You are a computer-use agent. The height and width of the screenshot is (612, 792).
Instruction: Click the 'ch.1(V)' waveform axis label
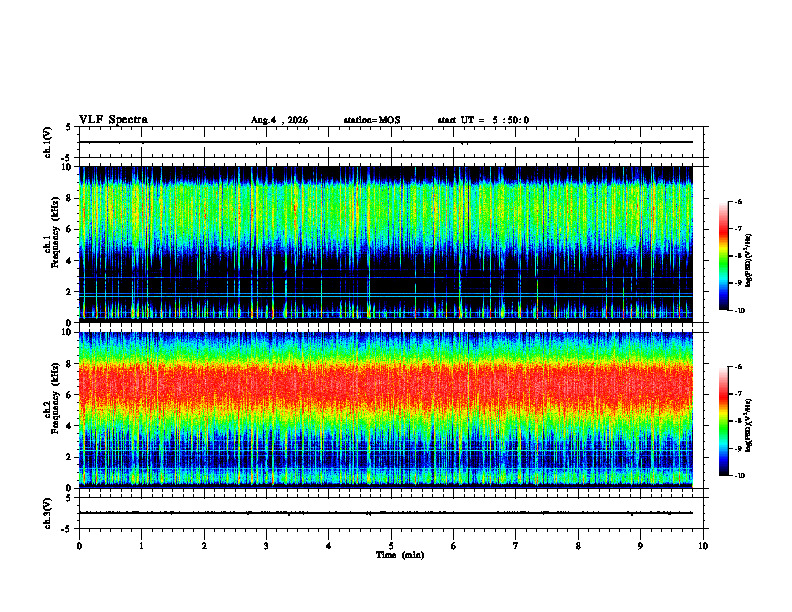(x=47, y=142)
